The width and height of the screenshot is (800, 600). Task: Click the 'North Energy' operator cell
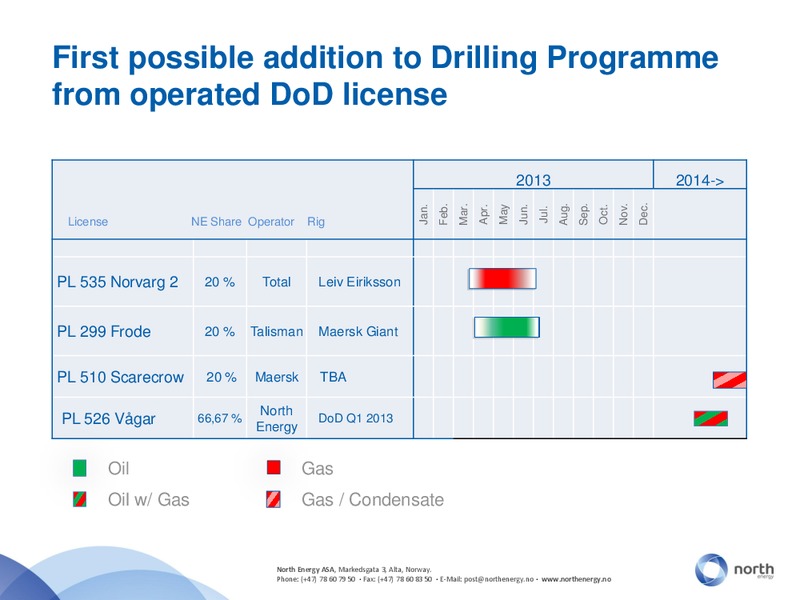(277, 418)
